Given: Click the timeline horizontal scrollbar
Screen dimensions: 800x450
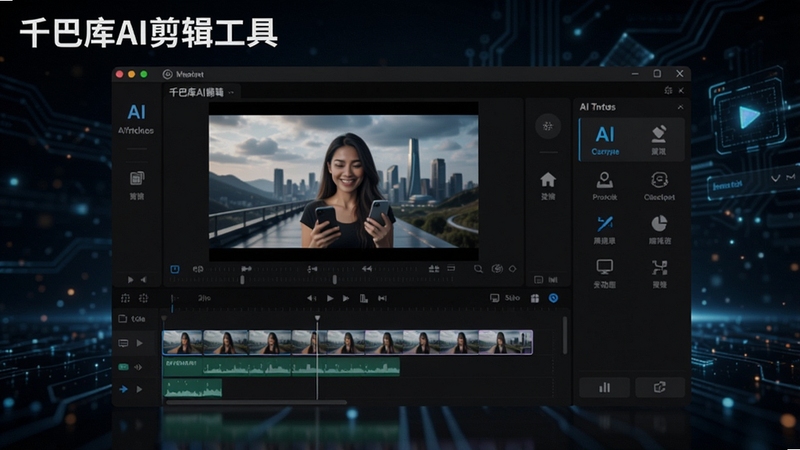Looking at the screenshot, I should pos(257,402).
